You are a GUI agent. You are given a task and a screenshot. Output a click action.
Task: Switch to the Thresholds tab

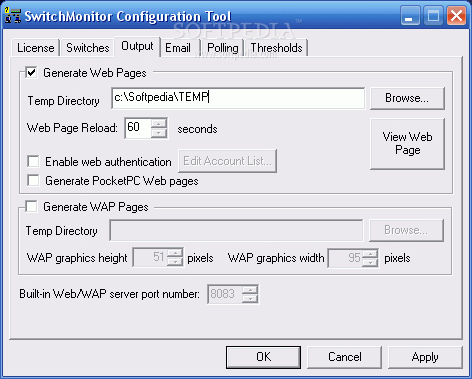tap(276, 48)
